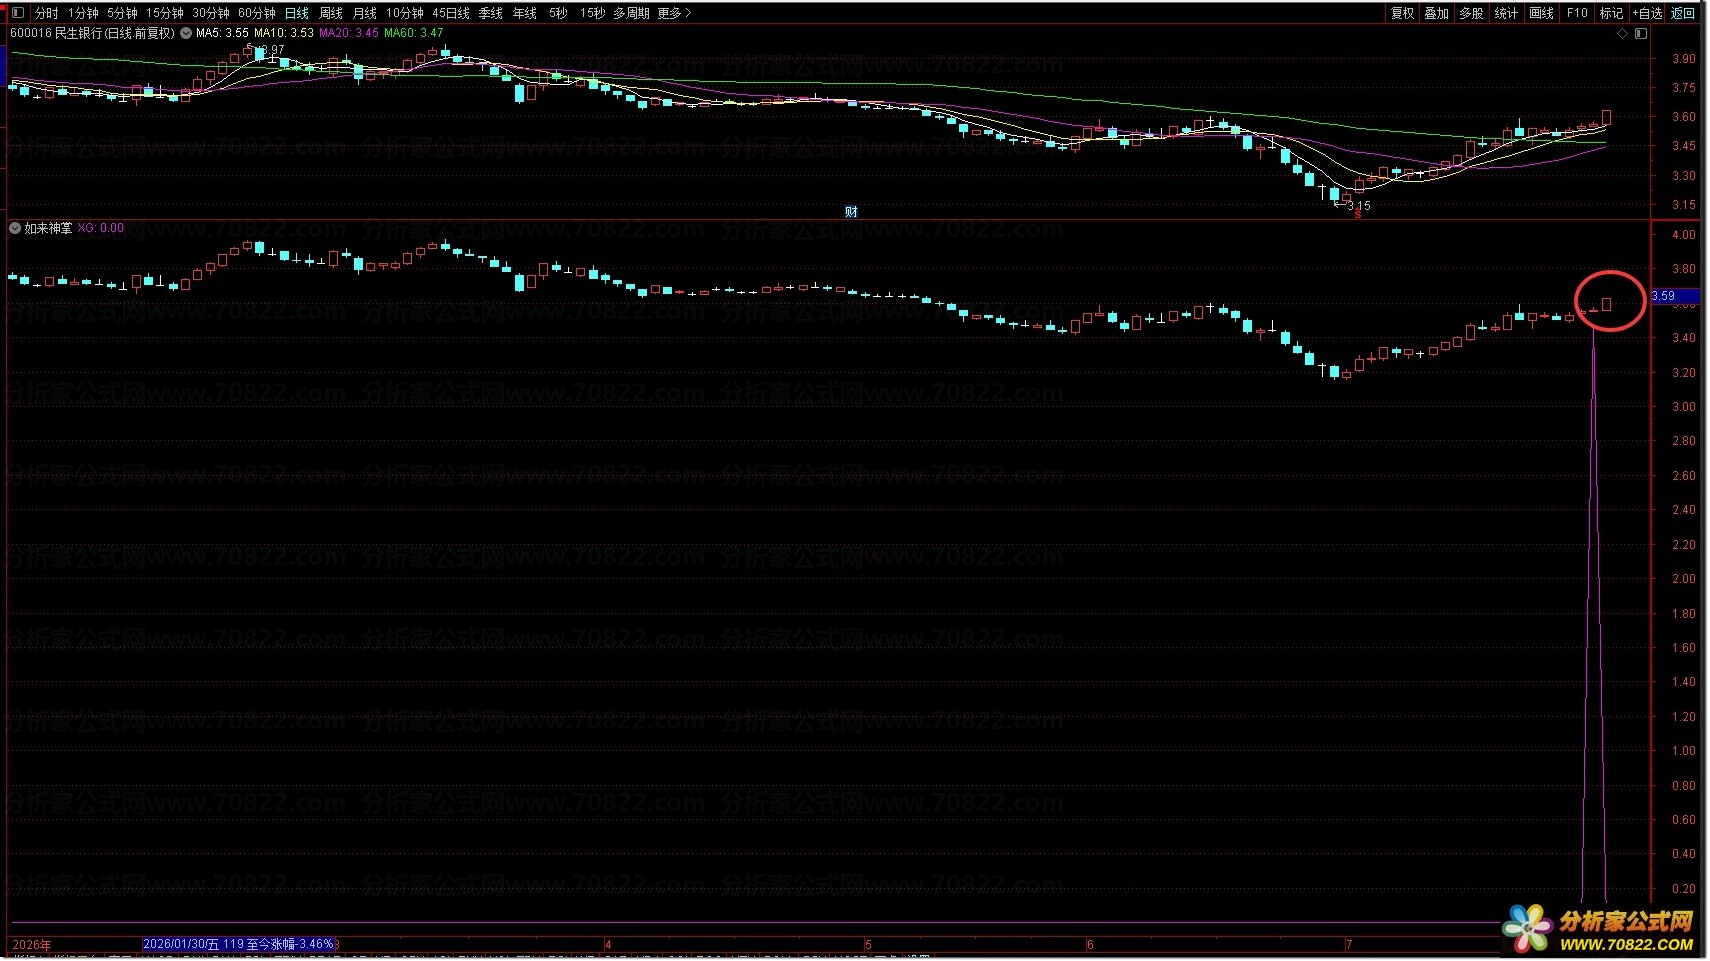
Task: Click the diamond icon above the price axis
Action: (x=1622, y=33)
